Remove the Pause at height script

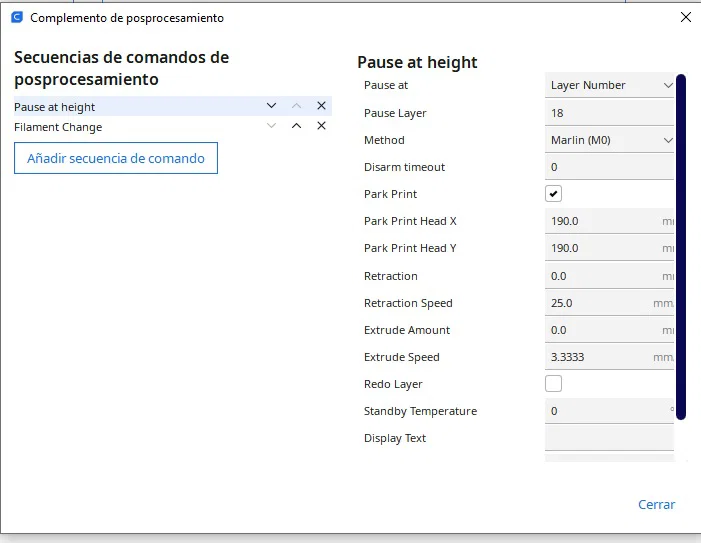coord(321,106)
